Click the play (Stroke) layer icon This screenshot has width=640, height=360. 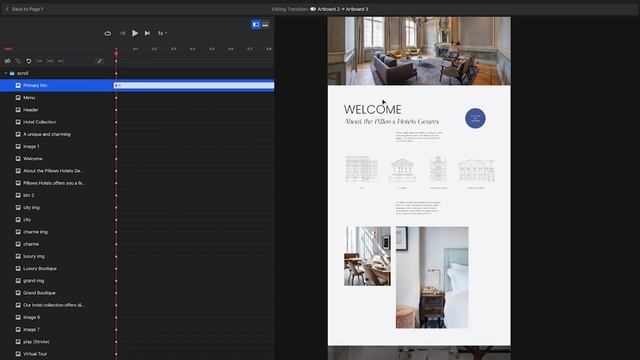18,342
